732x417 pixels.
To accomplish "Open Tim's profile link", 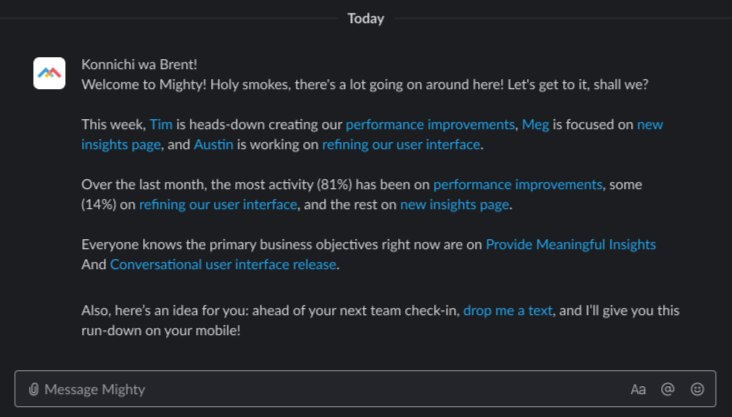I will [161, 125].
